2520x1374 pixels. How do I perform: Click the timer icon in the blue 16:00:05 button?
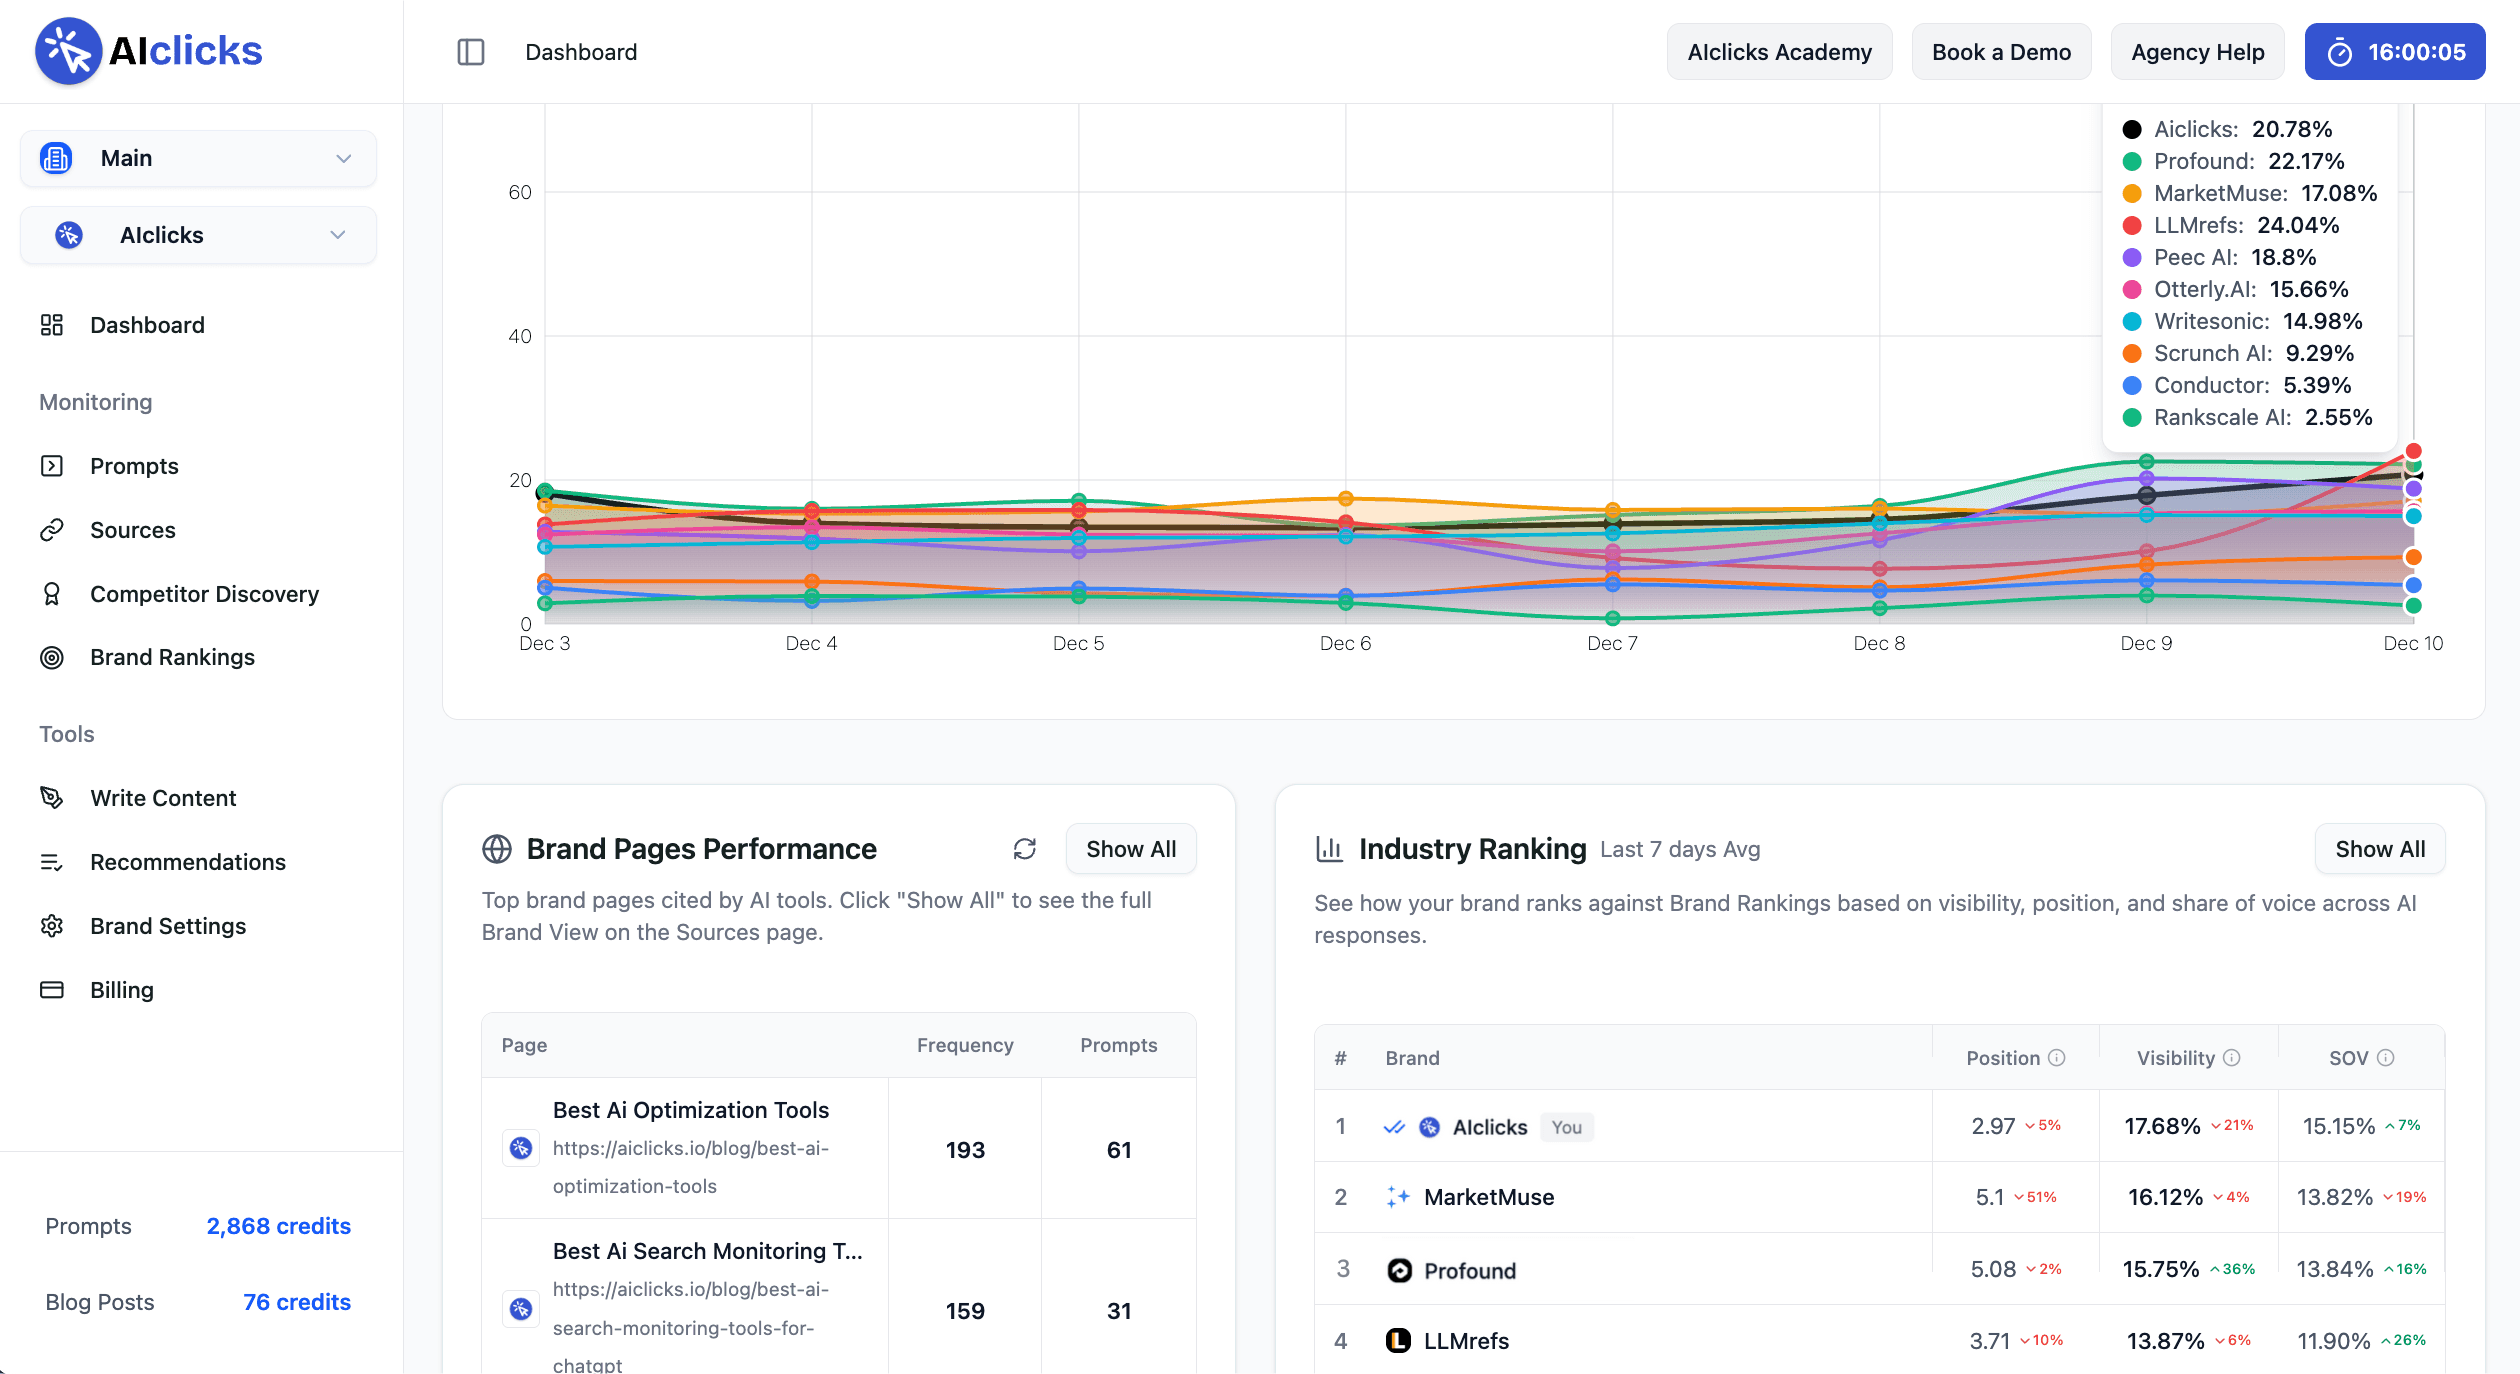click(2340, 52)
